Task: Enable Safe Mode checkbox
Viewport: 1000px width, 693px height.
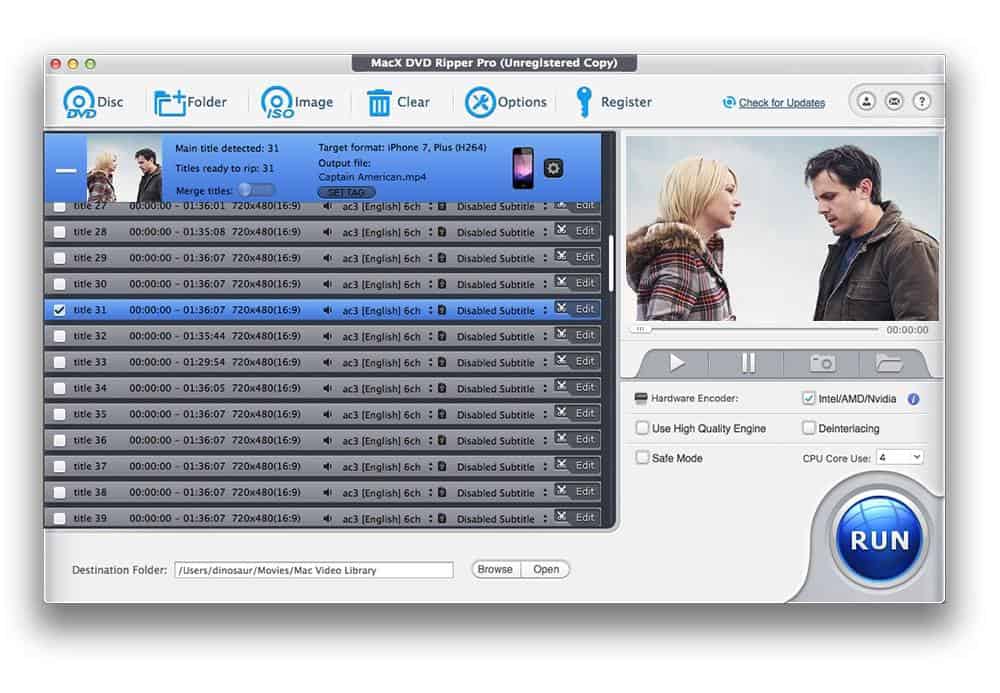Action: pos(642,458)
